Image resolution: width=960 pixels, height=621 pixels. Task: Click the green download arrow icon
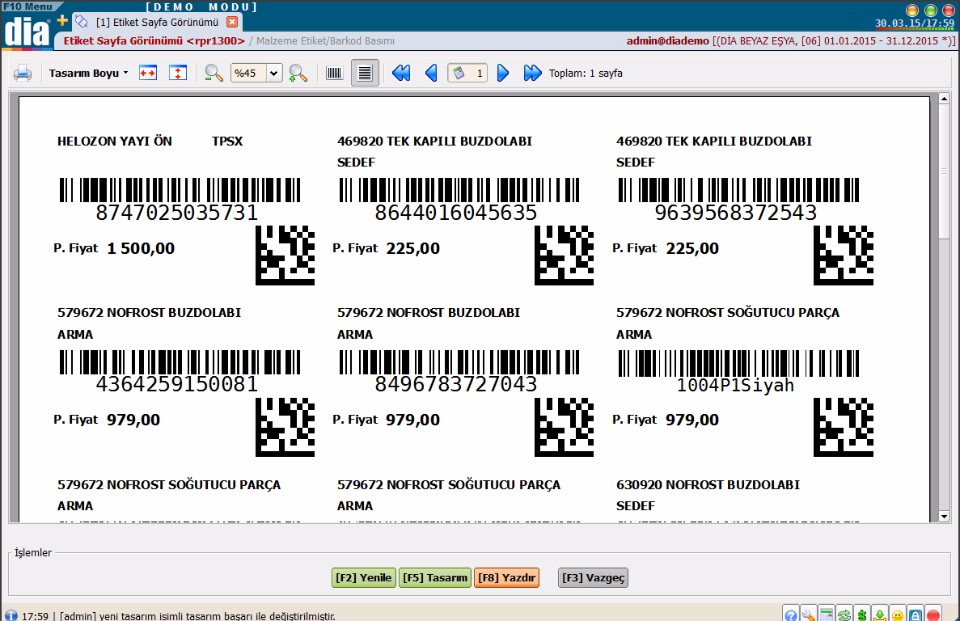pyautogui.click(x=880, y=615)
